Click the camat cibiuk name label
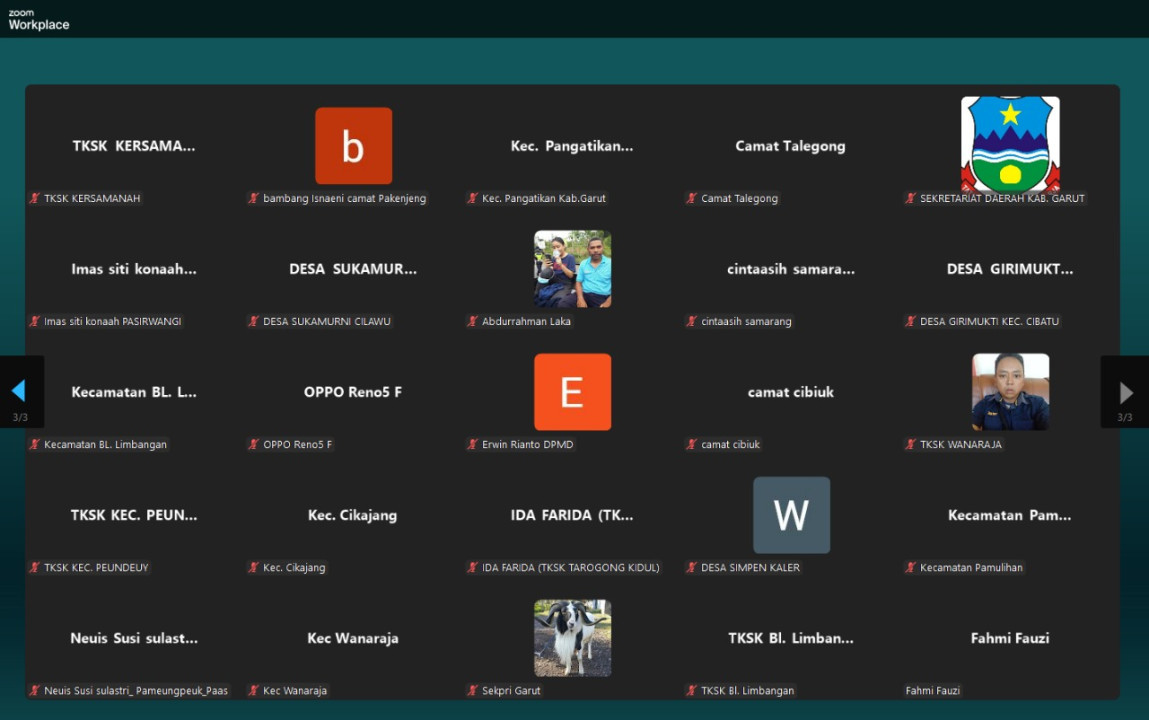 click(730, 444)
